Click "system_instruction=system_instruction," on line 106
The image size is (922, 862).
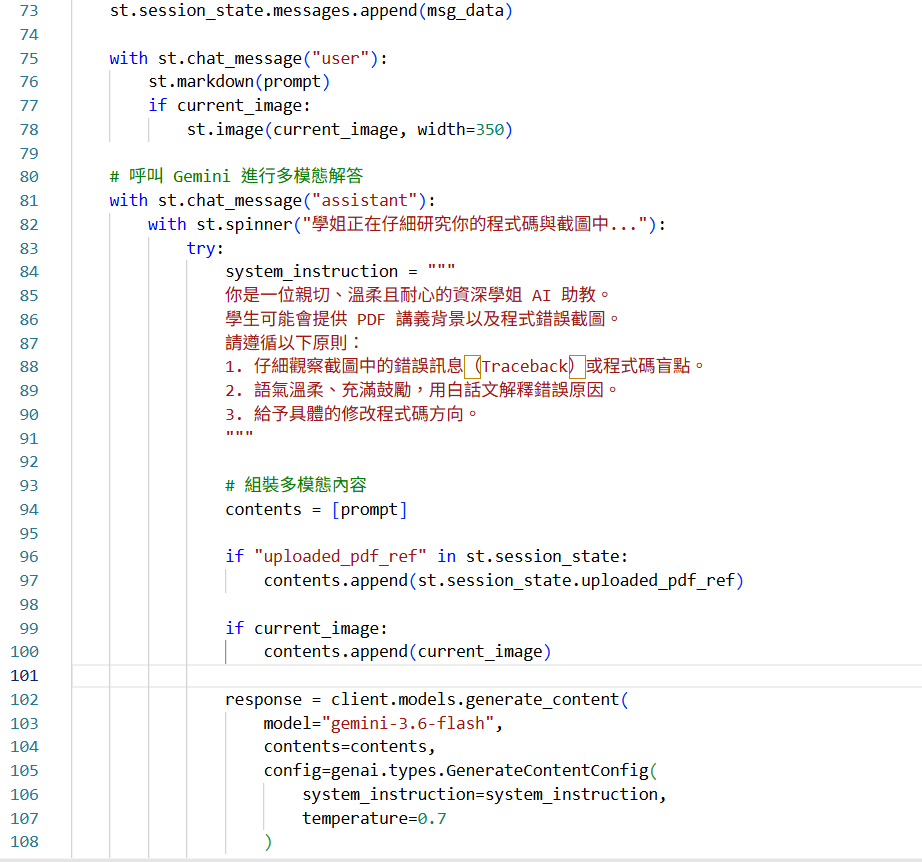pyautogui.click(x=485, y=795)
